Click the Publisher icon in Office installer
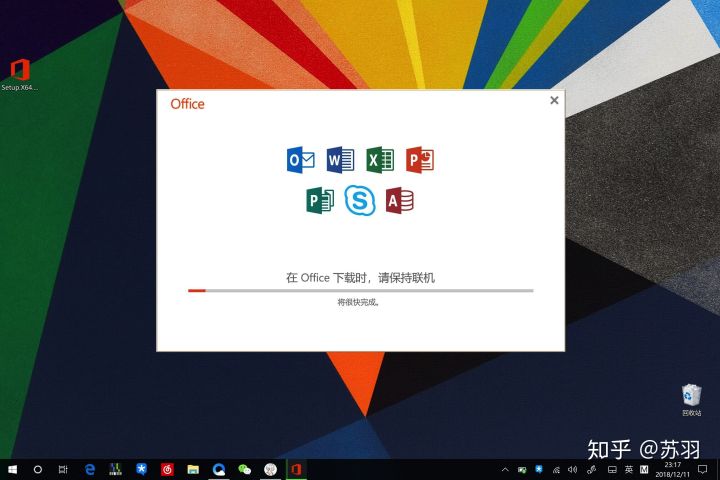The height and width of the screenshot is (480, 720). [320, 200]
